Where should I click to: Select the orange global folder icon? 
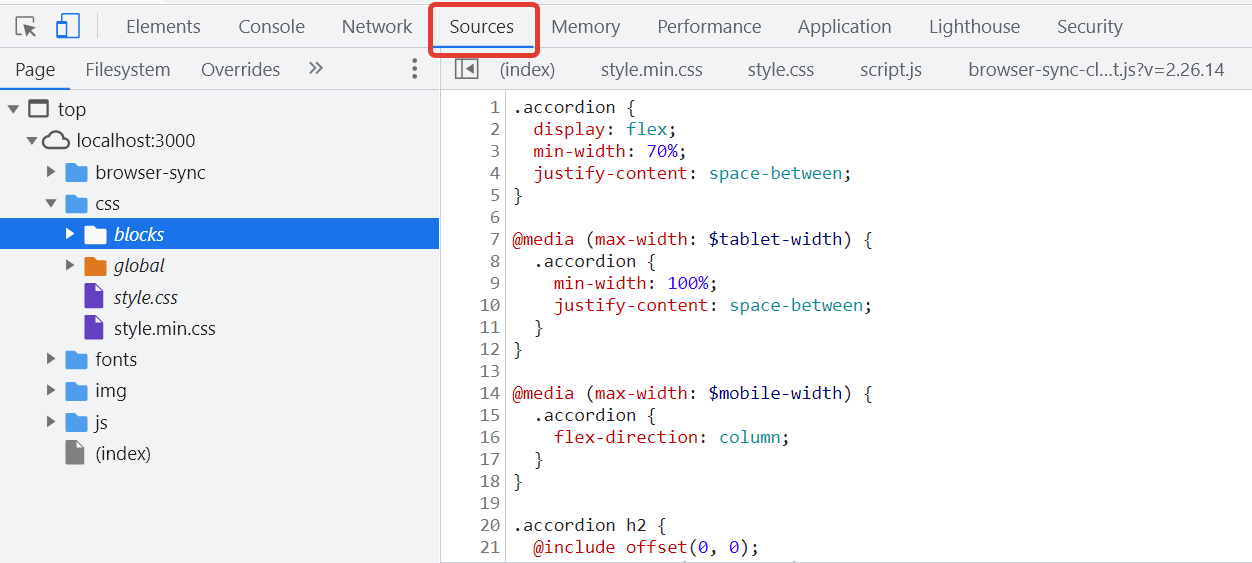coord(95,266)
